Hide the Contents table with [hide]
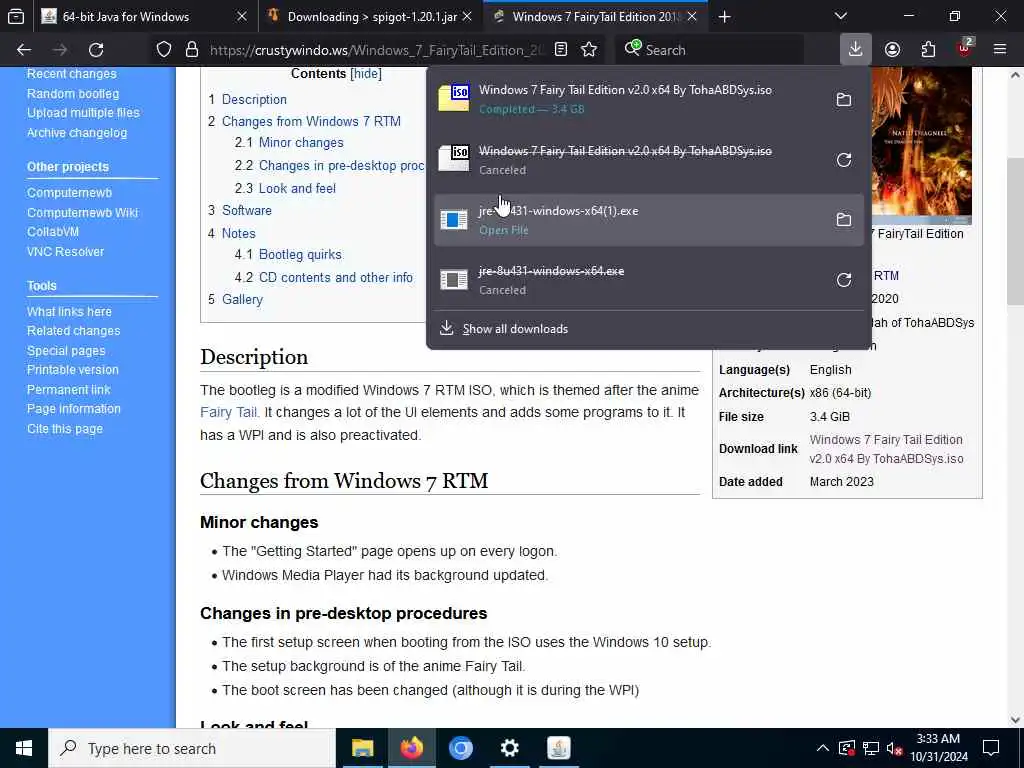Screen dimensions: 1024x768 (x=366, y=74)
